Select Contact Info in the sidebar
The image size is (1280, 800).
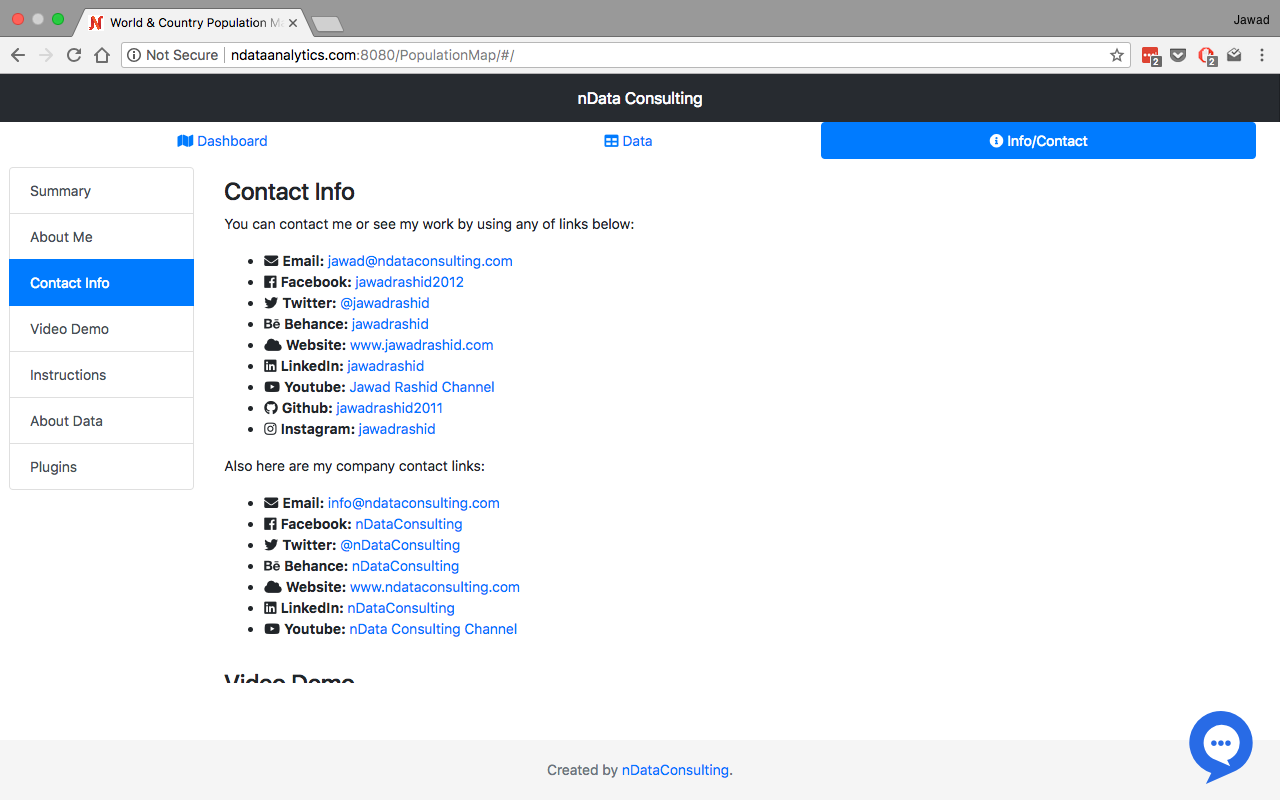click(x=101, y=283)
